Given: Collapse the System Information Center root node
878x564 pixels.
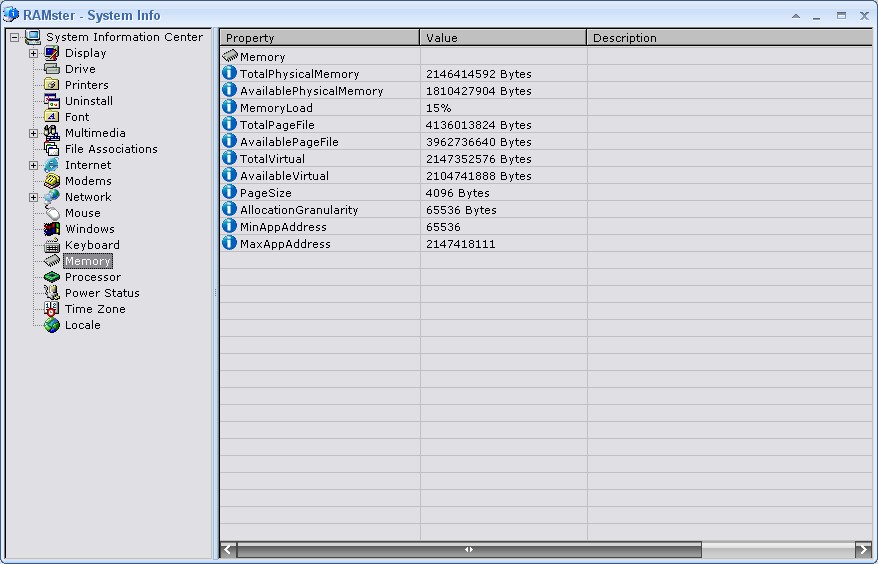Looking at the screenshot, I should coord(15,38).
